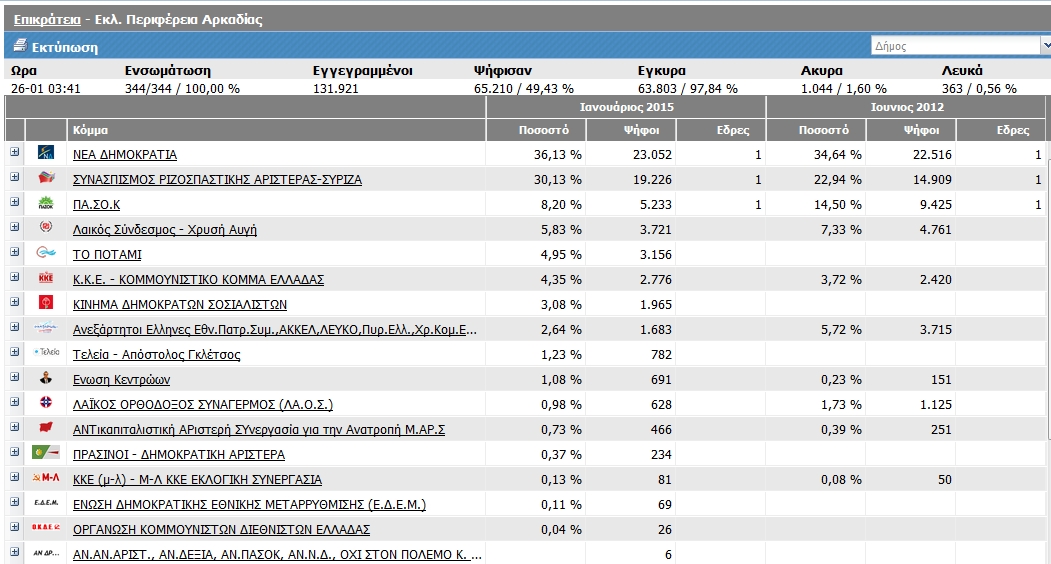Image resolution: width=1051 pixels, height=564 pixels.
Task: Click the ΣΥΡΙΖΑ party logo icon
Action: click(x=46, y=179)
